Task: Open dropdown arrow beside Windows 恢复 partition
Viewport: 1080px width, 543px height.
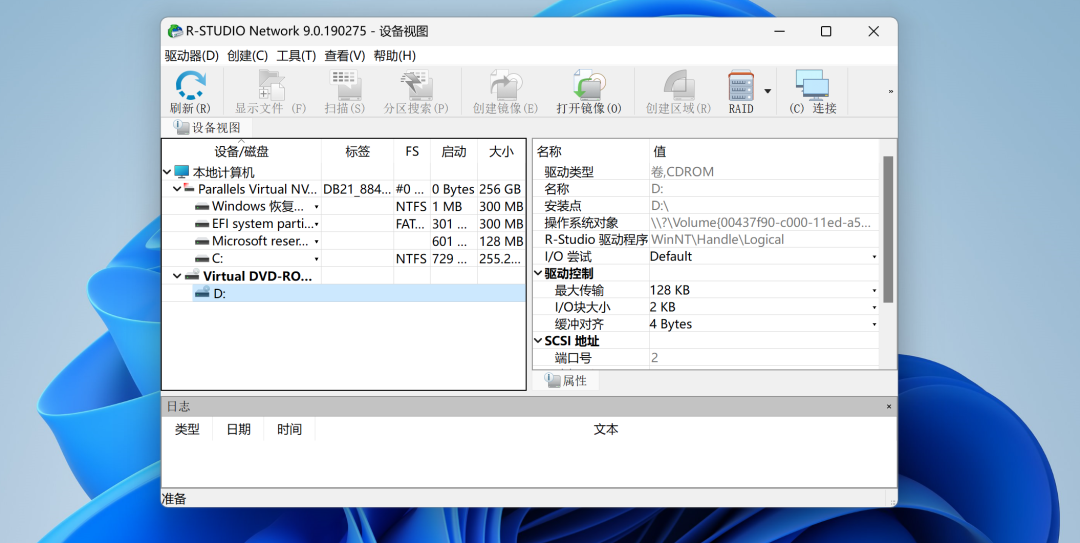Action: tap(316, 207)
